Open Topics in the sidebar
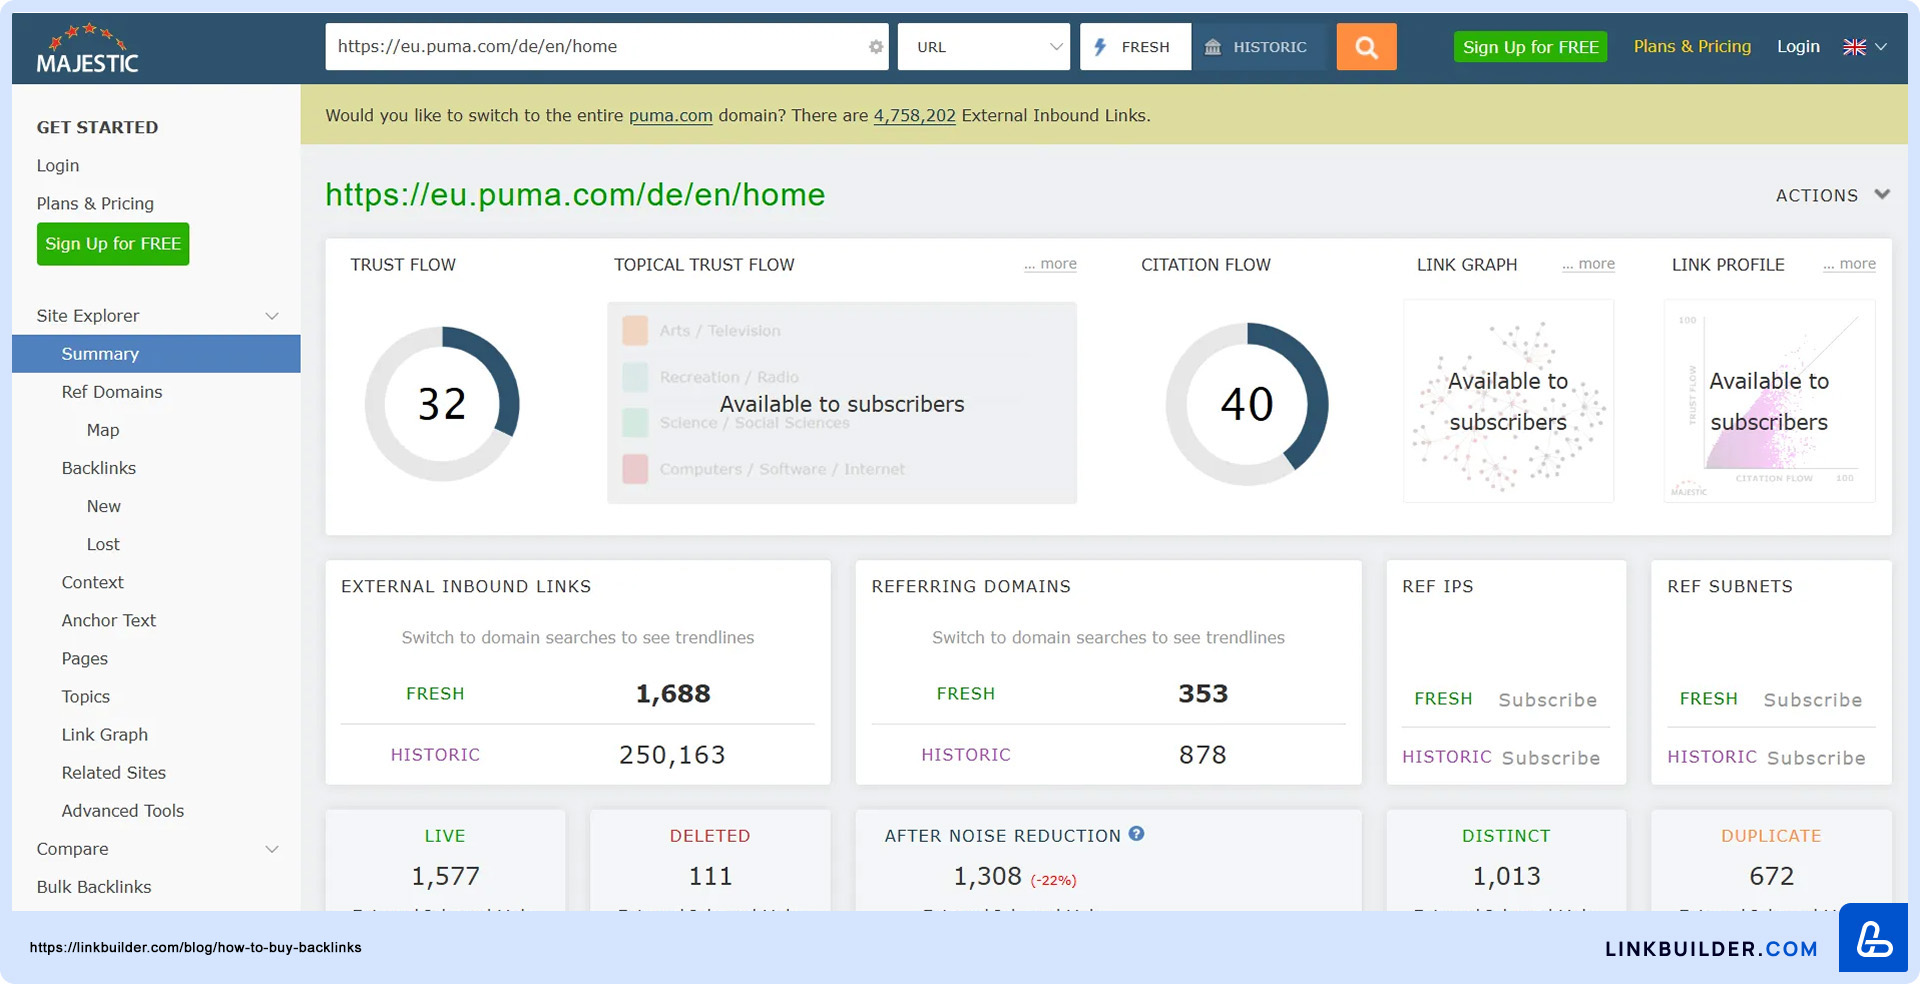 (86, 696)
